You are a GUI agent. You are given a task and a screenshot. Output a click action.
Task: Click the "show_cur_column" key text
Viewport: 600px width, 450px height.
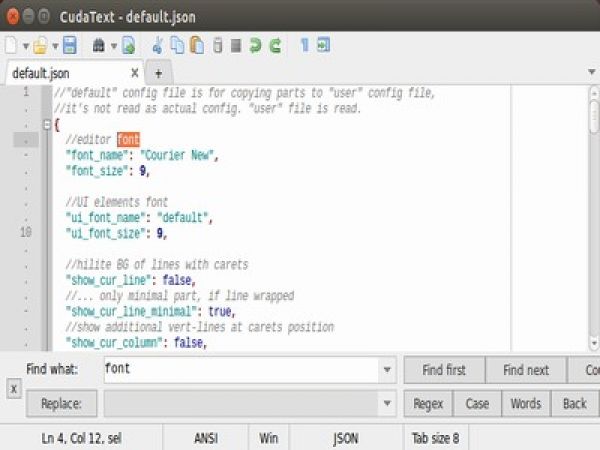114,342
